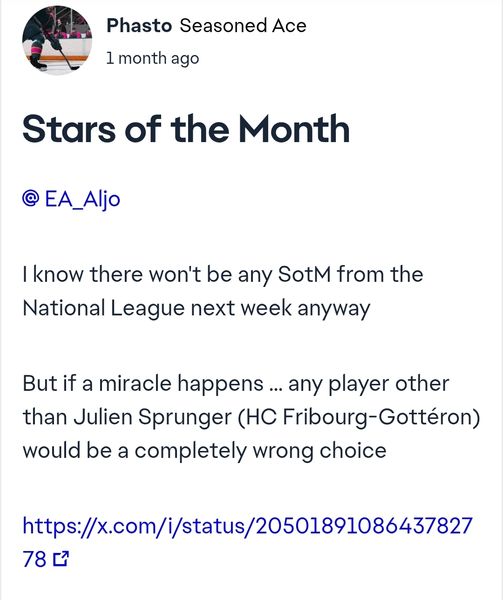Click the HC Fribourg-Gottéron team name
Viewport: 503px width, 600px height.
359,417
